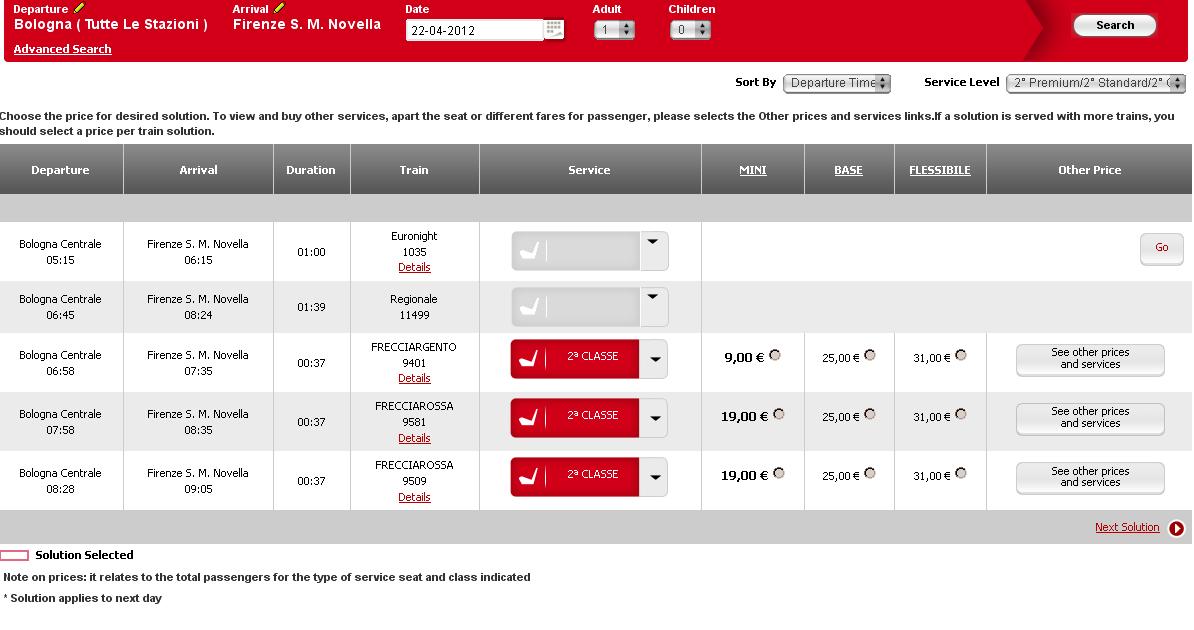Click the 2ª CLASSE label for train 9401
Screen dimensions: 1194x630
(x=592, y=356)
